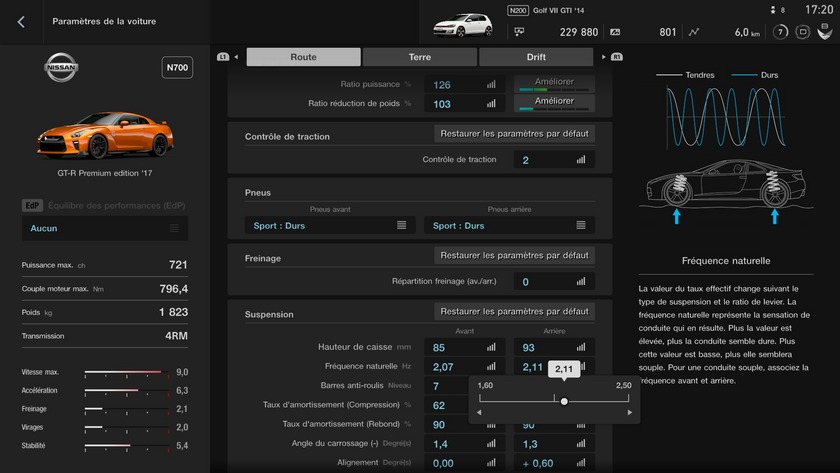Click the mileage icon beside 801

[x=615, y=32]
